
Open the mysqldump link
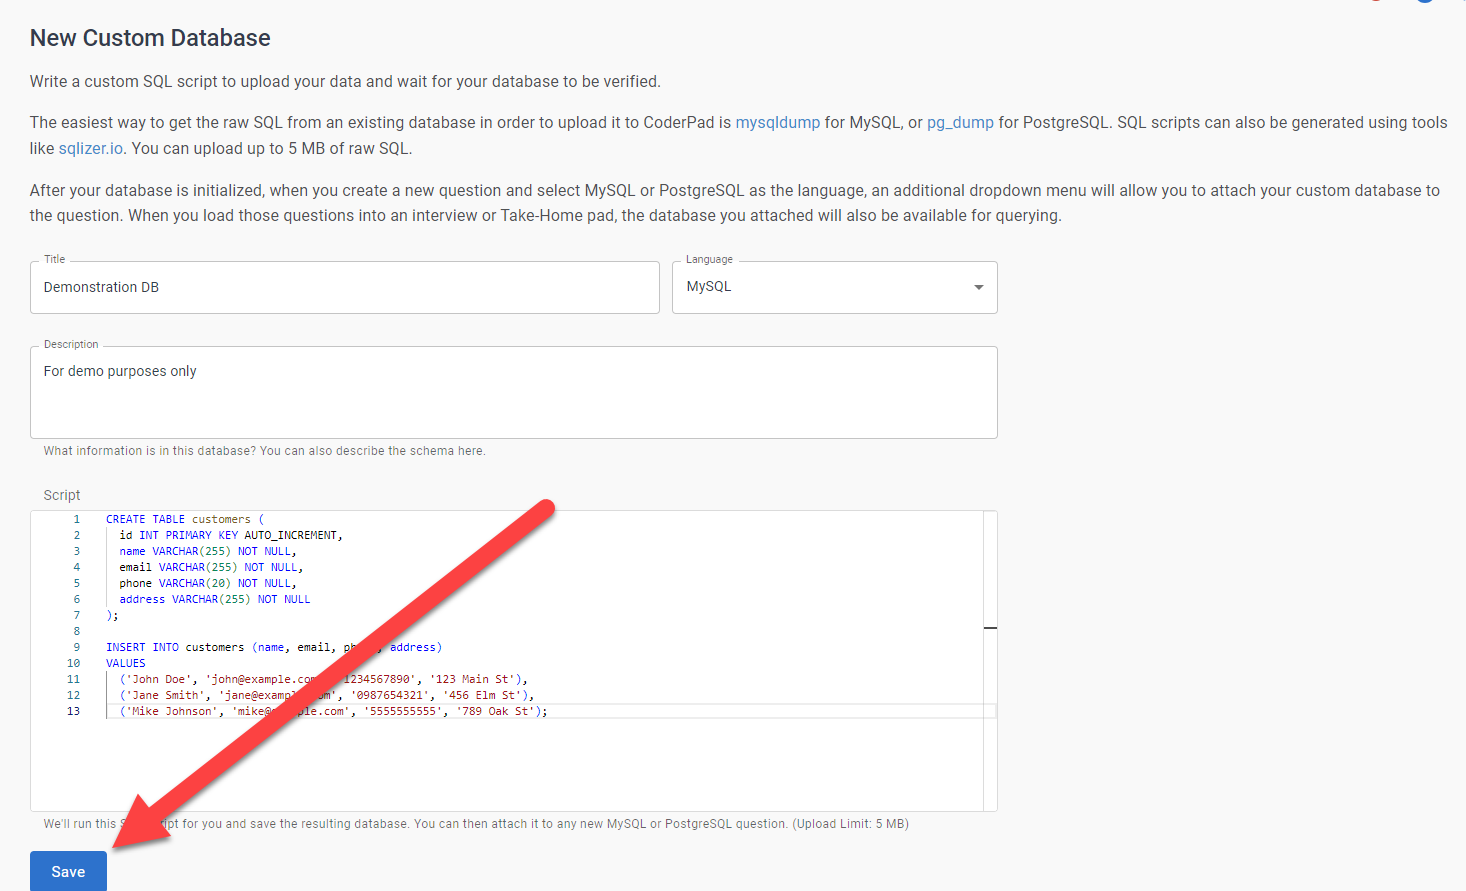pos(777,123)
